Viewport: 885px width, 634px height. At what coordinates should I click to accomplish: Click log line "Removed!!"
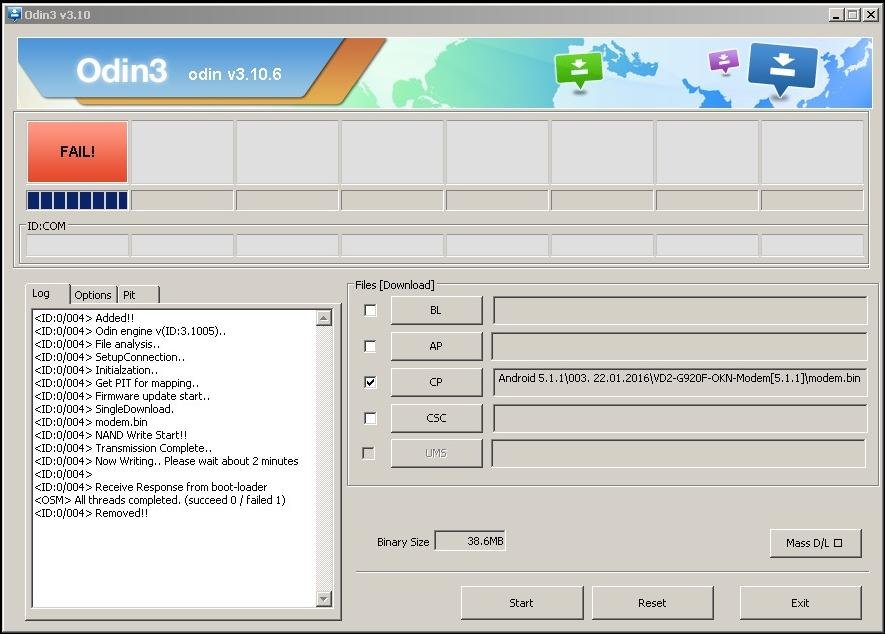[91, 513]
